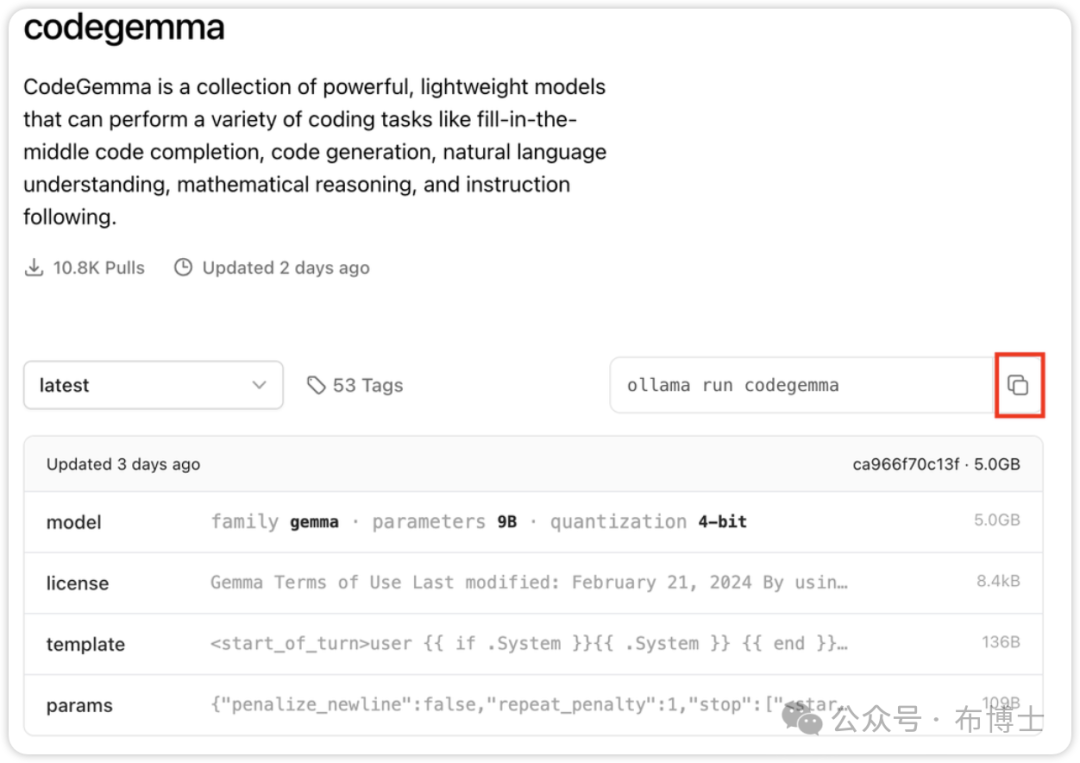
Task: Click the WeChat logo in the watermark
Action: 804,718
